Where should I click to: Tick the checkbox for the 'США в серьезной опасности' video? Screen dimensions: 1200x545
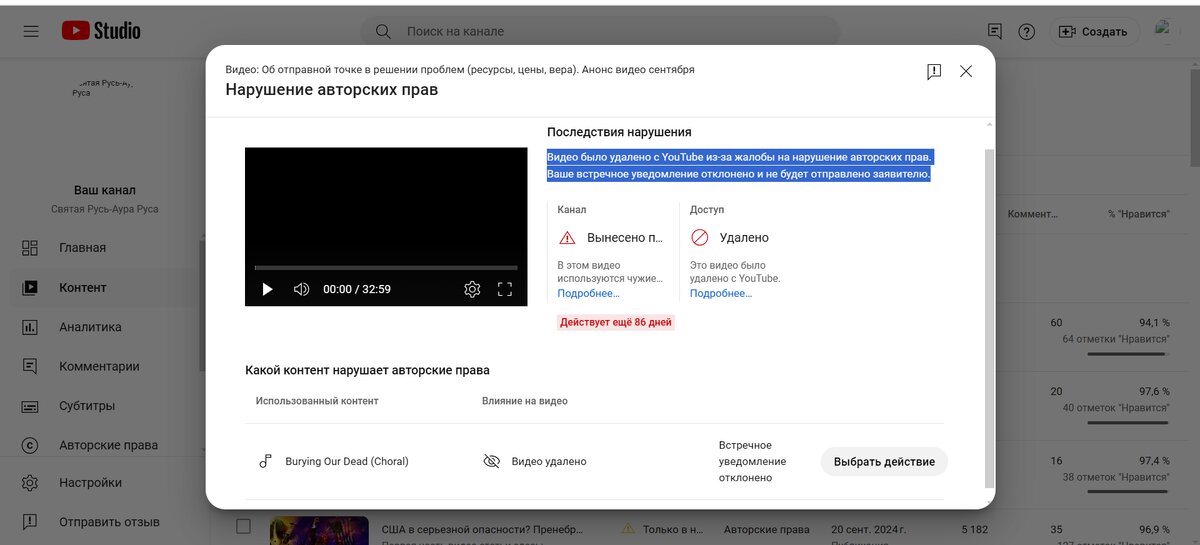click(243, 526)
